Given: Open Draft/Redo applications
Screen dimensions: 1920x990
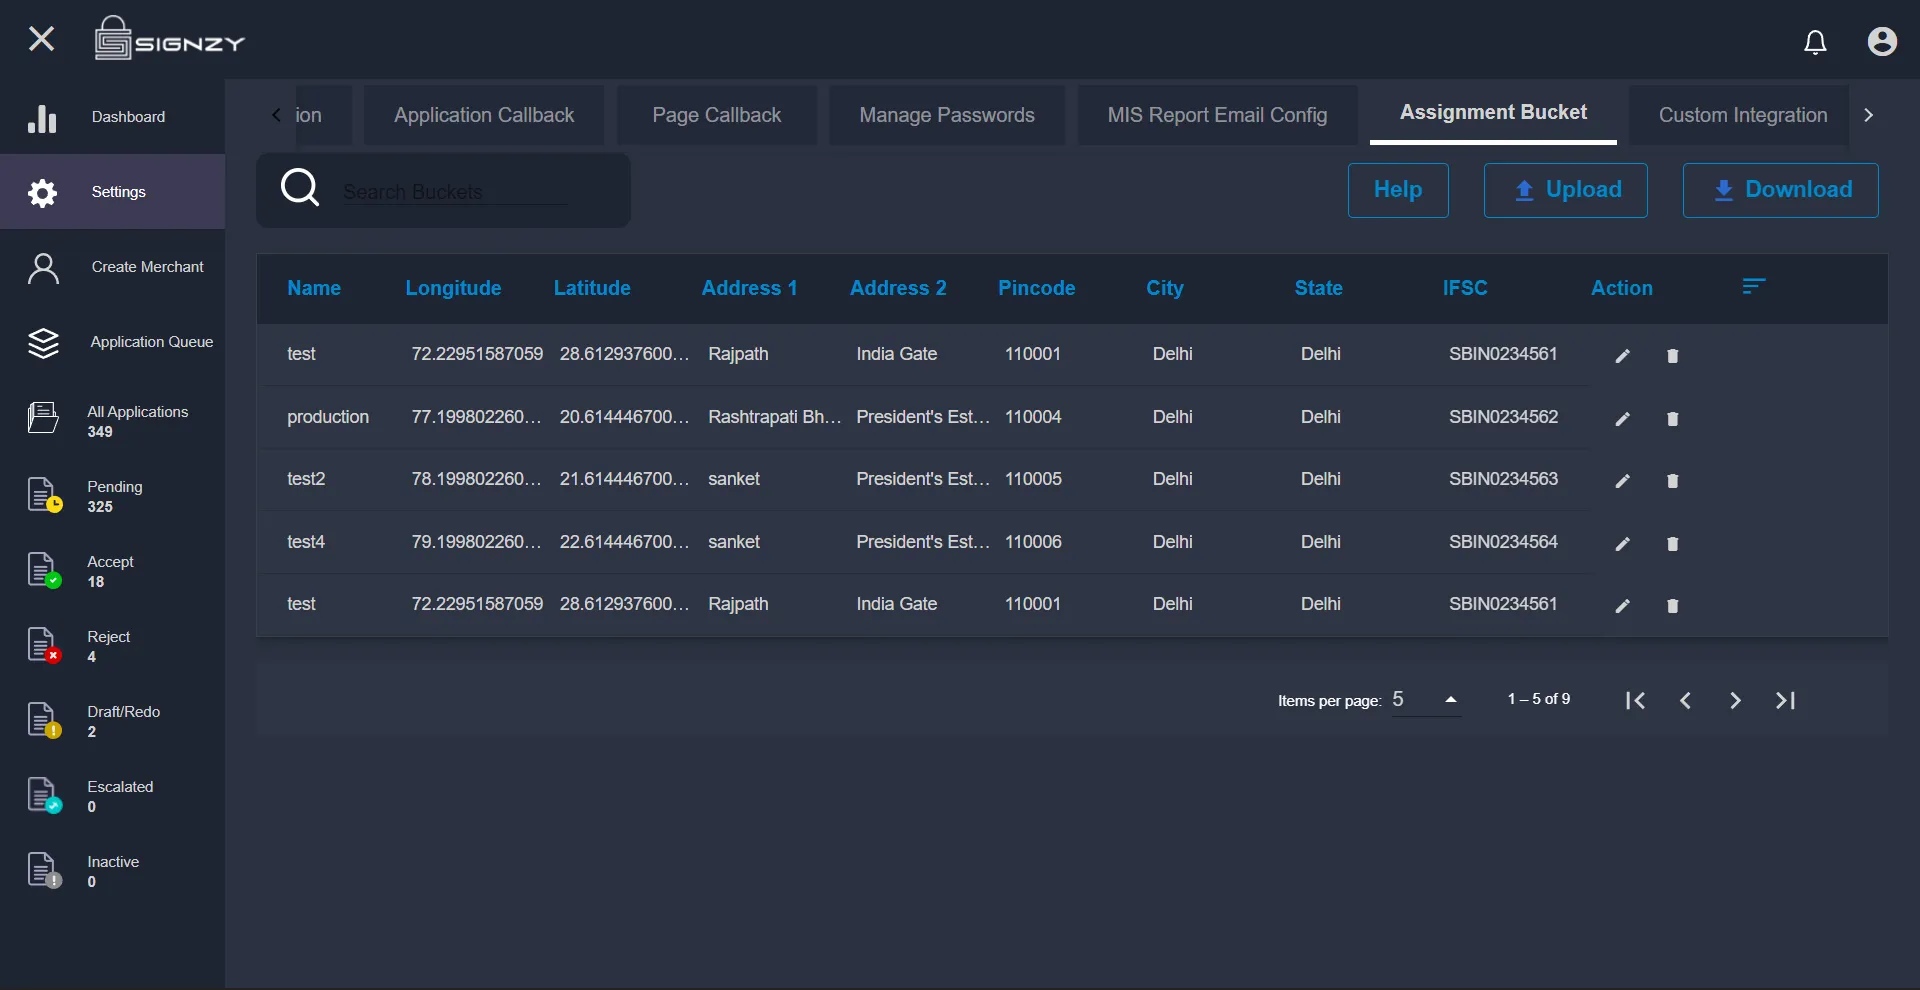Looking at the screenshot, I should 112,721.
